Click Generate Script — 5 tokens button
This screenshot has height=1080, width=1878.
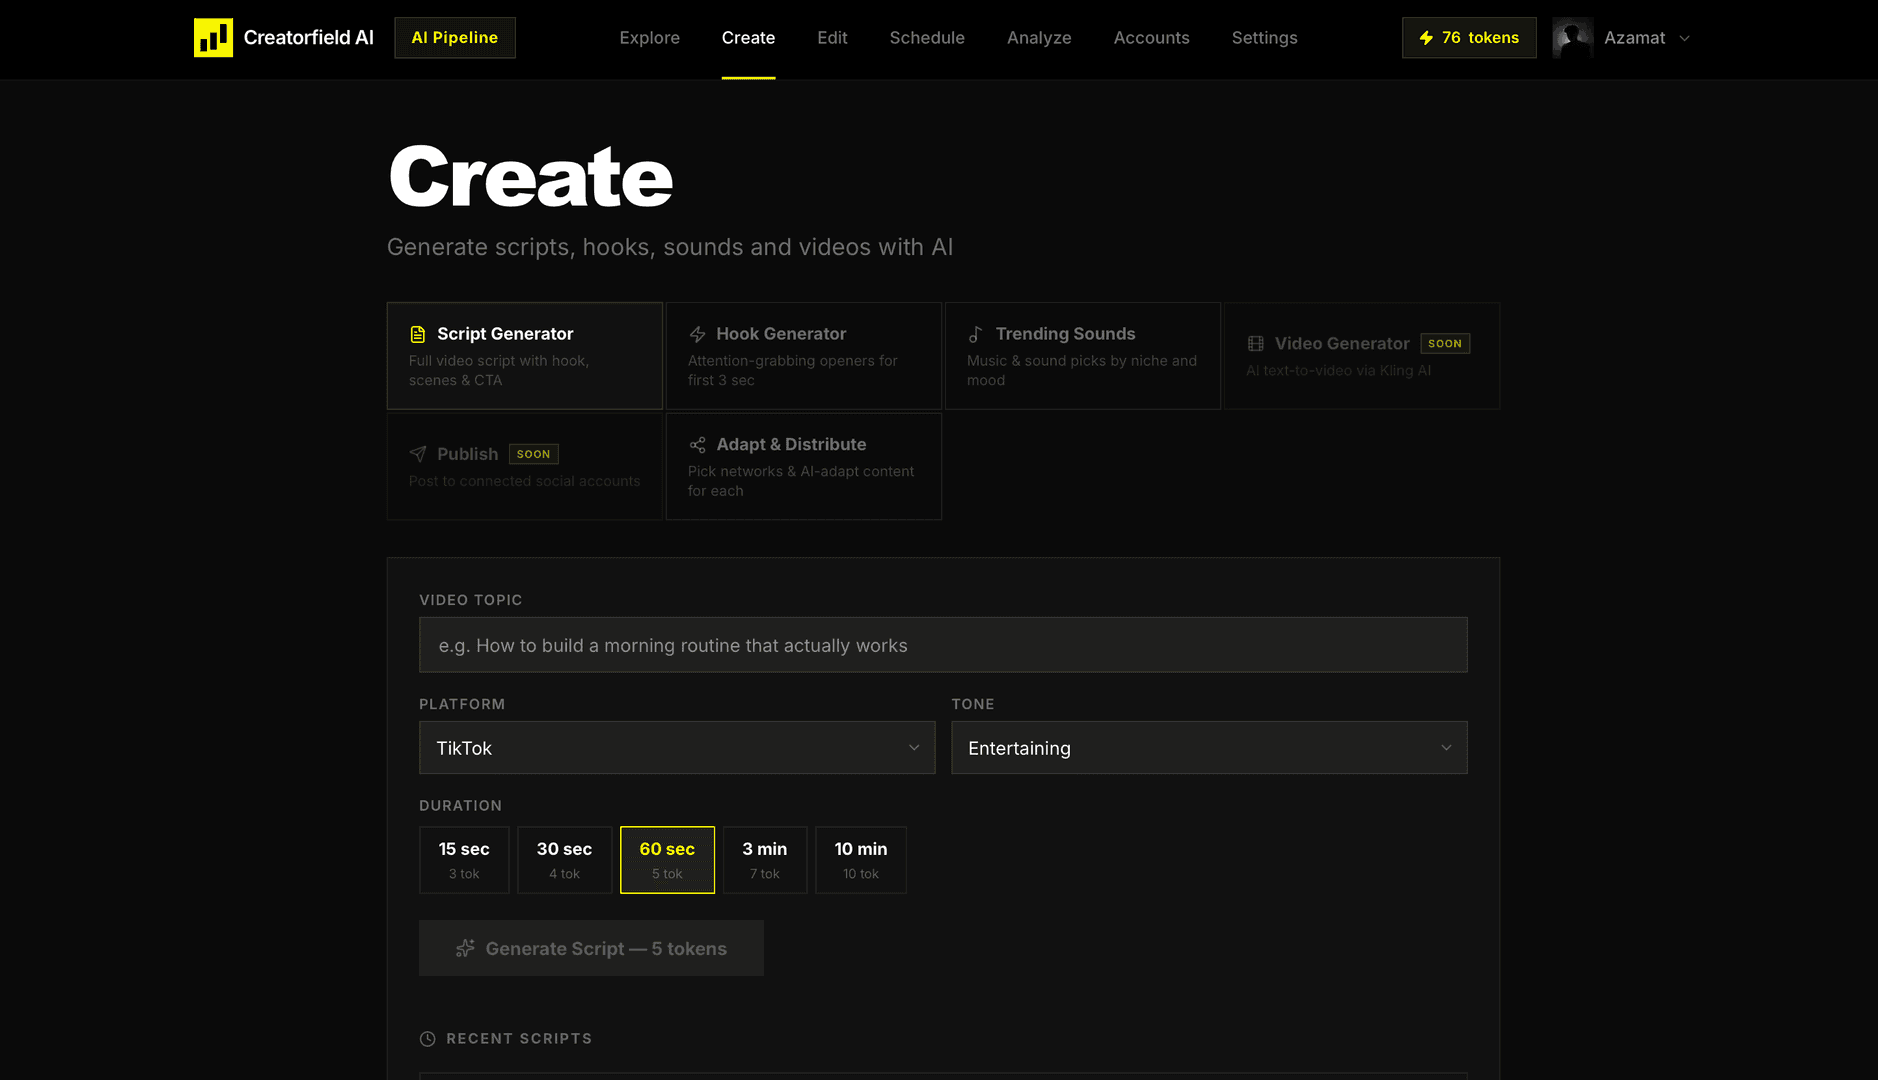coord(591,948)
